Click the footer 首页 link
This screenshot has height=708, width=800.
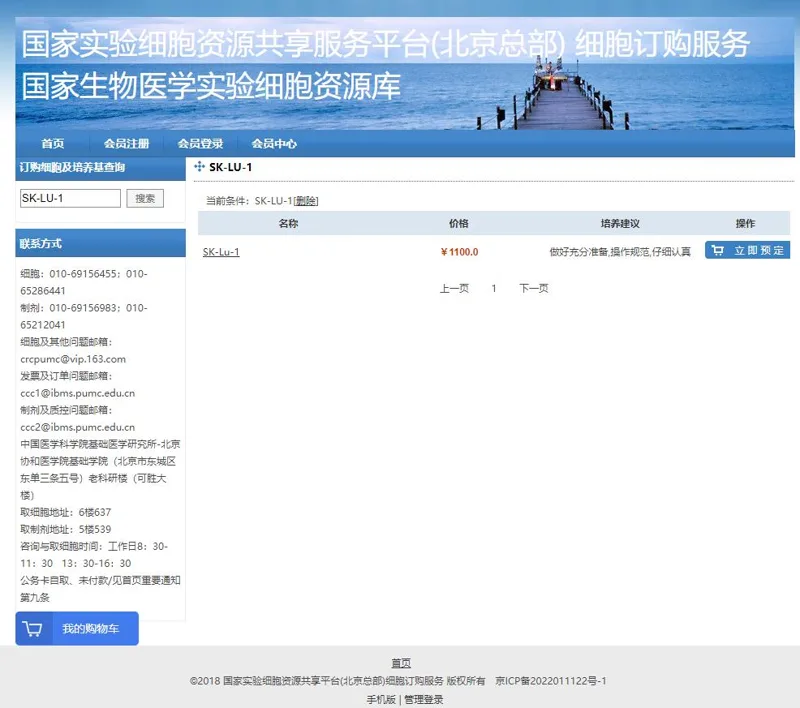coord(401,663)
